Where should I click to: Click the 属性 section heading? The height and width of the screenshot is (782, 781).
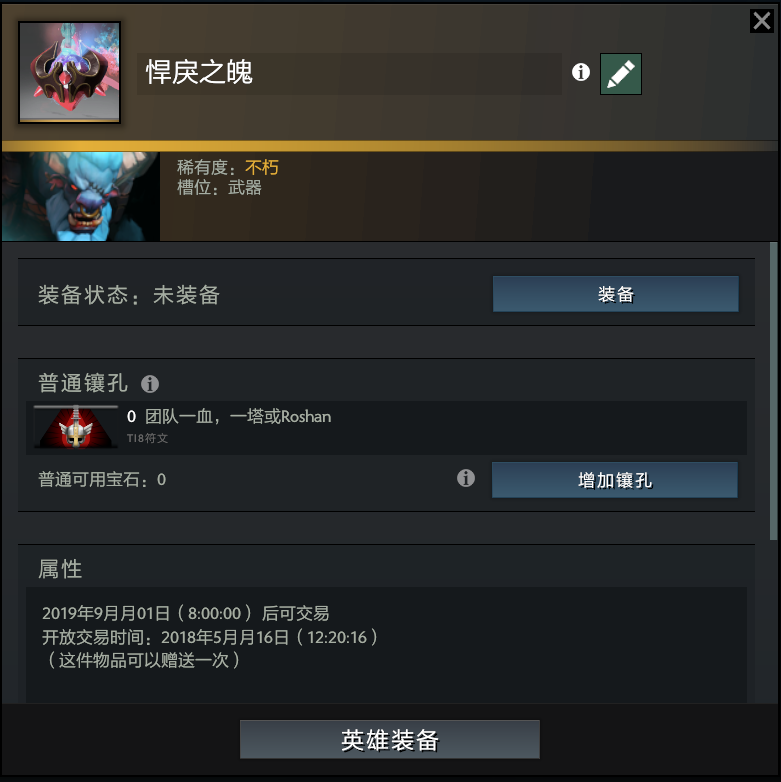(60, 569)
